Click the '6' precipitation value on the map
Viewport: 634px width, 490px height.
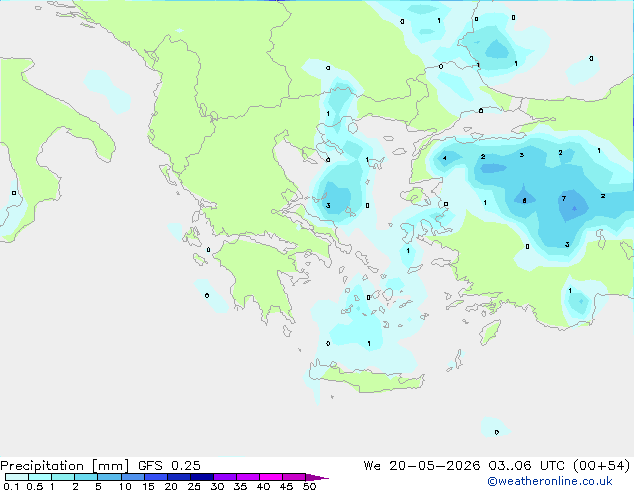click(524, 201)
